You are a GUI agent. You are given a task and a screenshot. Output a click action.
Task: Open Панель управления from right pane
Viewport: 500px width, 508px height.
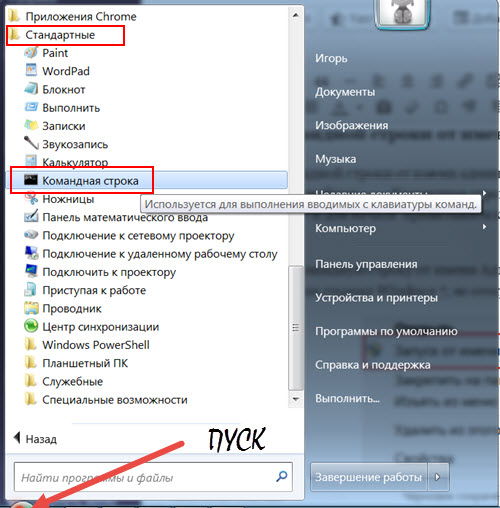tap(366, 264)
